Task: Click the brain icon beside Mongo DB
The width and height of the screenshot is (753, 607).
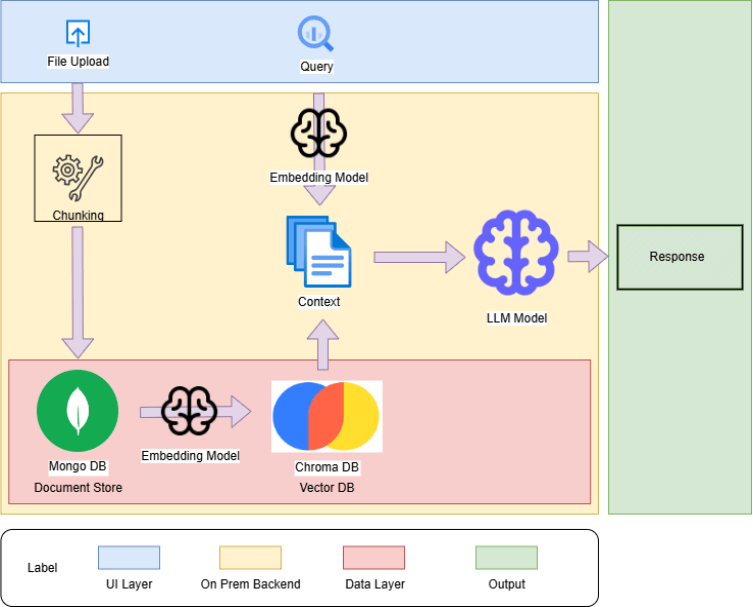Action: [189, 411]
